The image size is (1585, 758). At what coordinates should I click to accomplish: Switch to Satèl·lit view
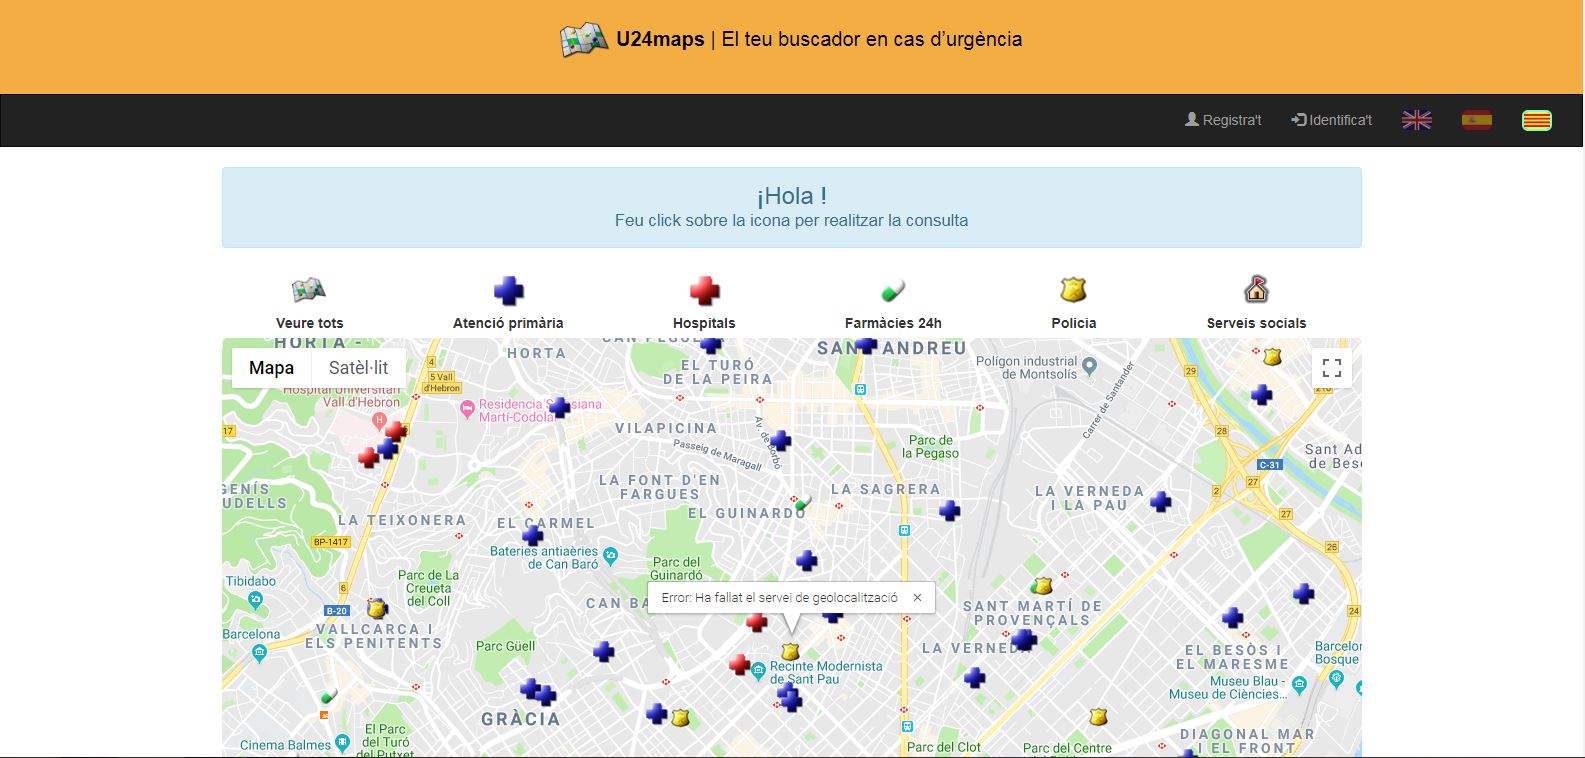[x=359, y=368]
